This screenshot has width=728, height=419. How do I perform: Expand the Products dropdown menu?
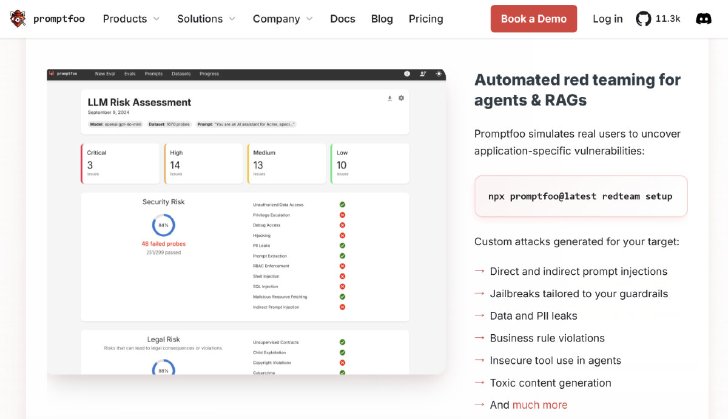pyautogui.click(x=131, y=19)
